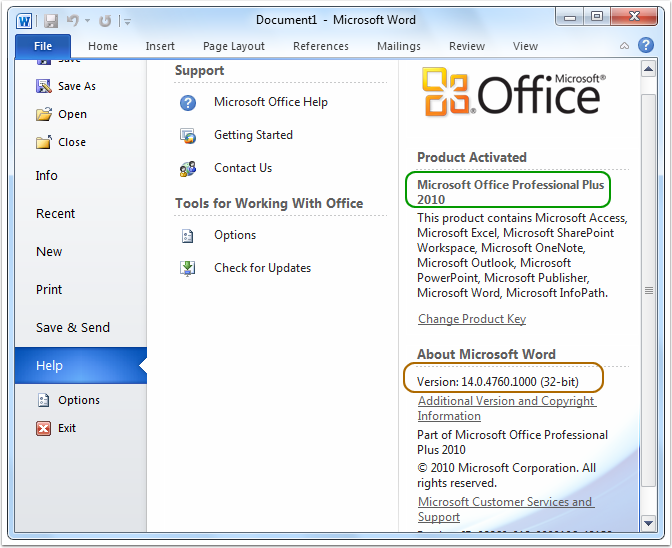
Task: Click the red Exit icon in sidebar
Action: [x=44, y=428]
